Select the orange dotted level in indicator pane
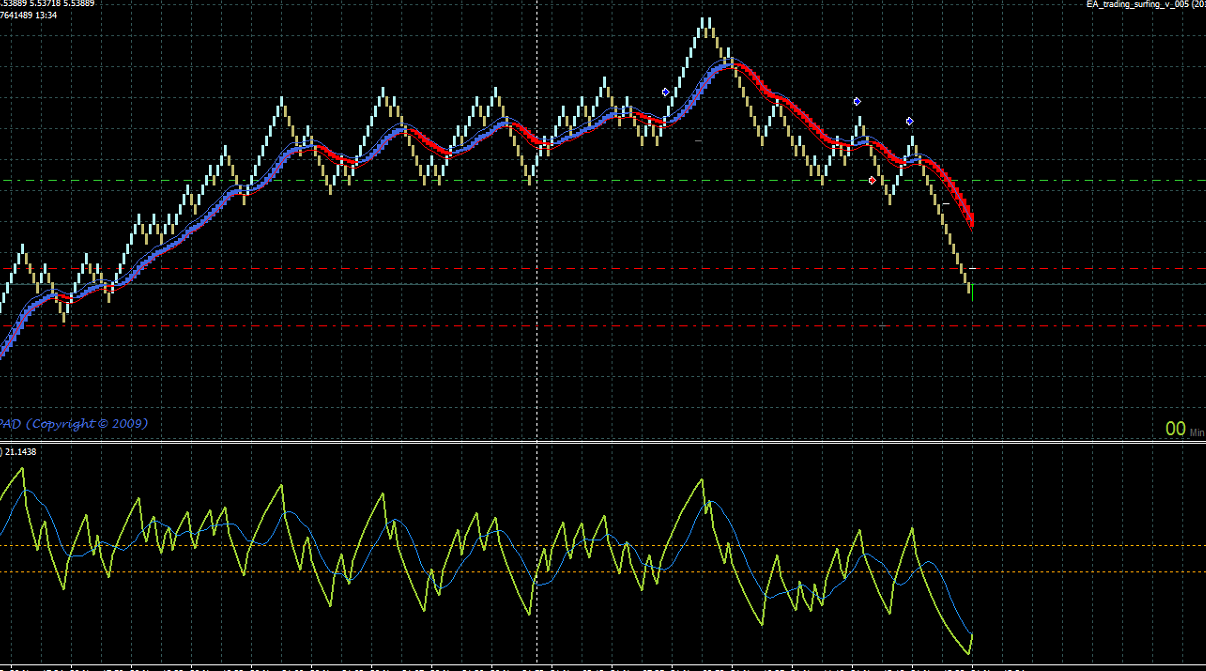The width and height of the screenshot is (1206, 671). pos(603,572)
